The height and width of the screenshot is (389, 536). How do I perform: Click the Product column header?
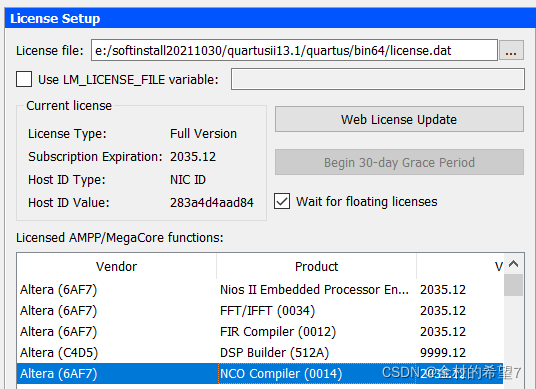click(316, 266)
